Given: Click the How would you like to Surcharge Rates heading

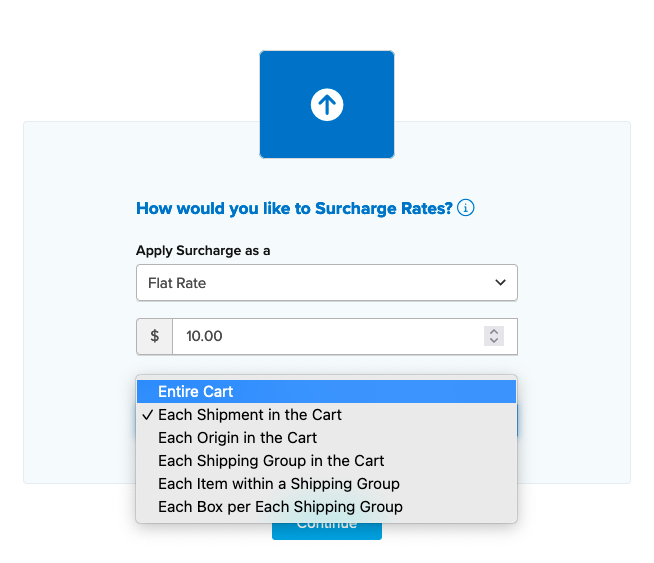Looking at the screenshot, I should click(x=294, y=208).
